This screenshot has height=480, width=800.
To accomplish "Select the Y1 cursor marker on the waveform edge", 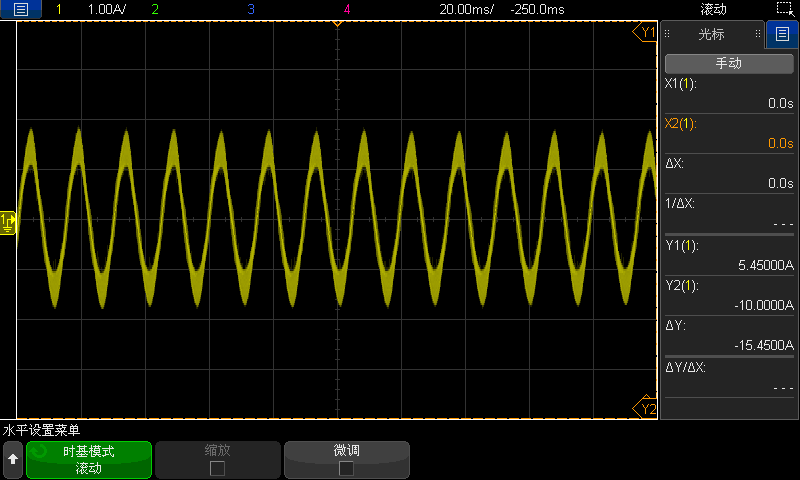I will click(646, 33).
